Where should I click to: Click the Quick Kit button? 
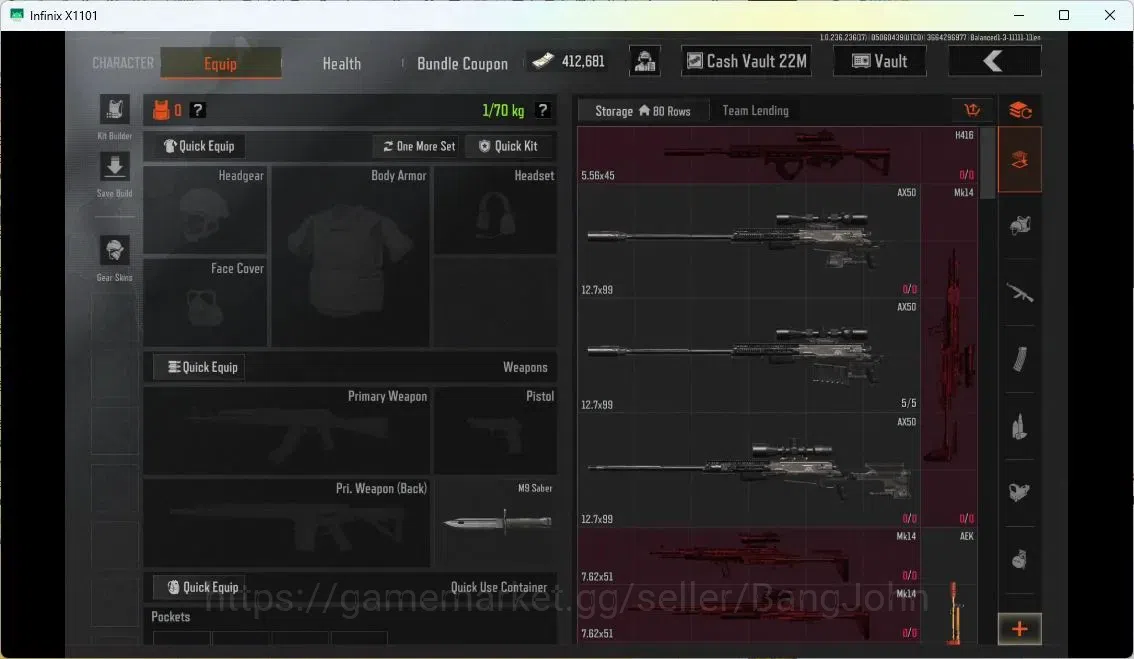(x=508, y=146)
